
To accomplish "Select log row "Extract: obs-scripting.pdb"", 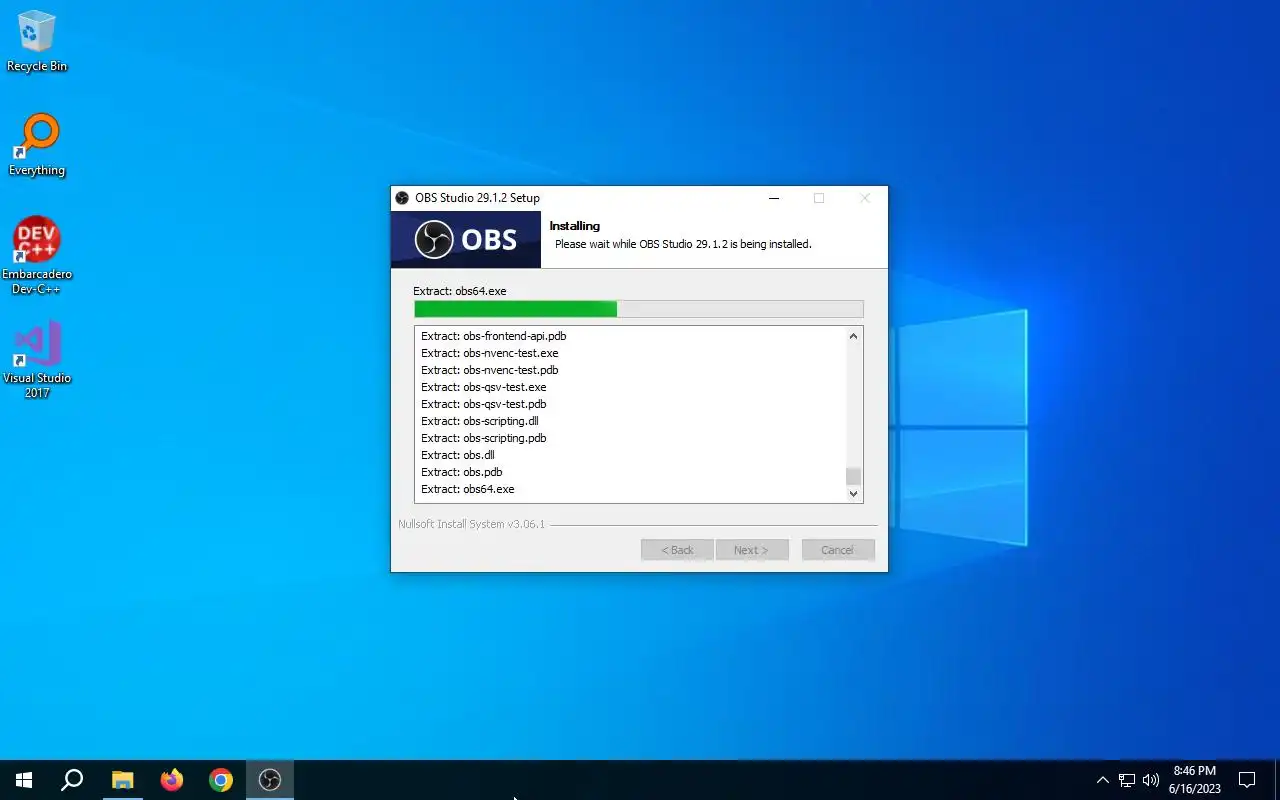I will (630, 438).
